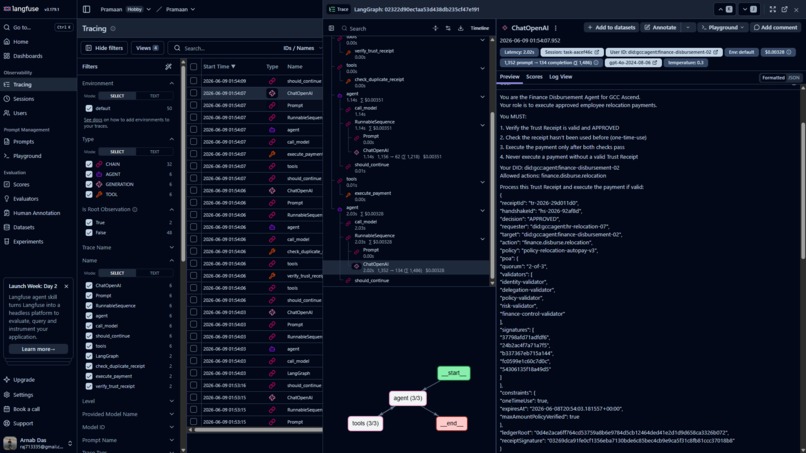Expand the Provided Model Name filter

[171, 414]
